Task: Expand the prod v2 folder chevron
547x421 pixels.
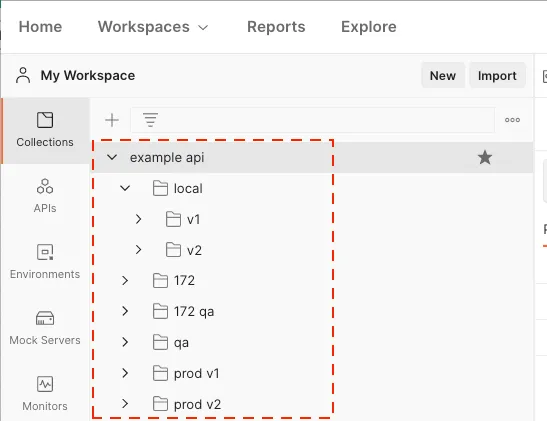Action: (125, 404)
